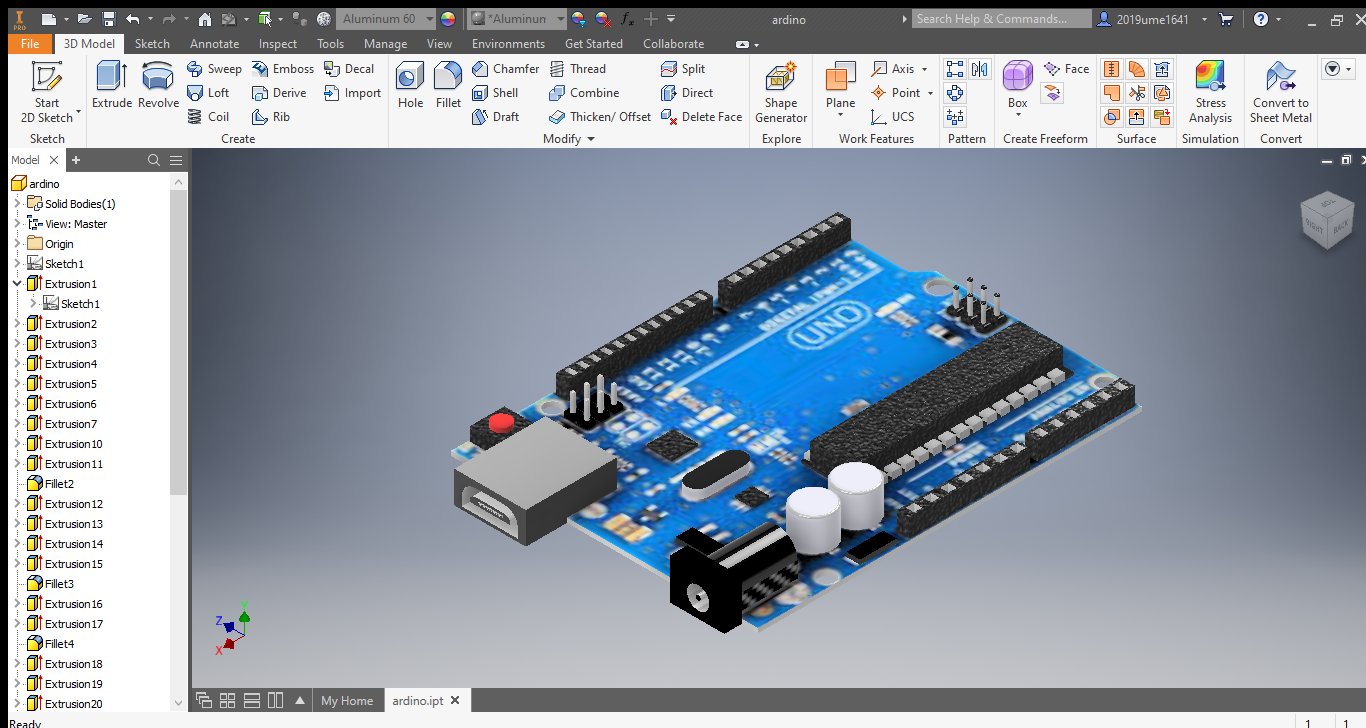Select the Split tool

coord(683,69)
